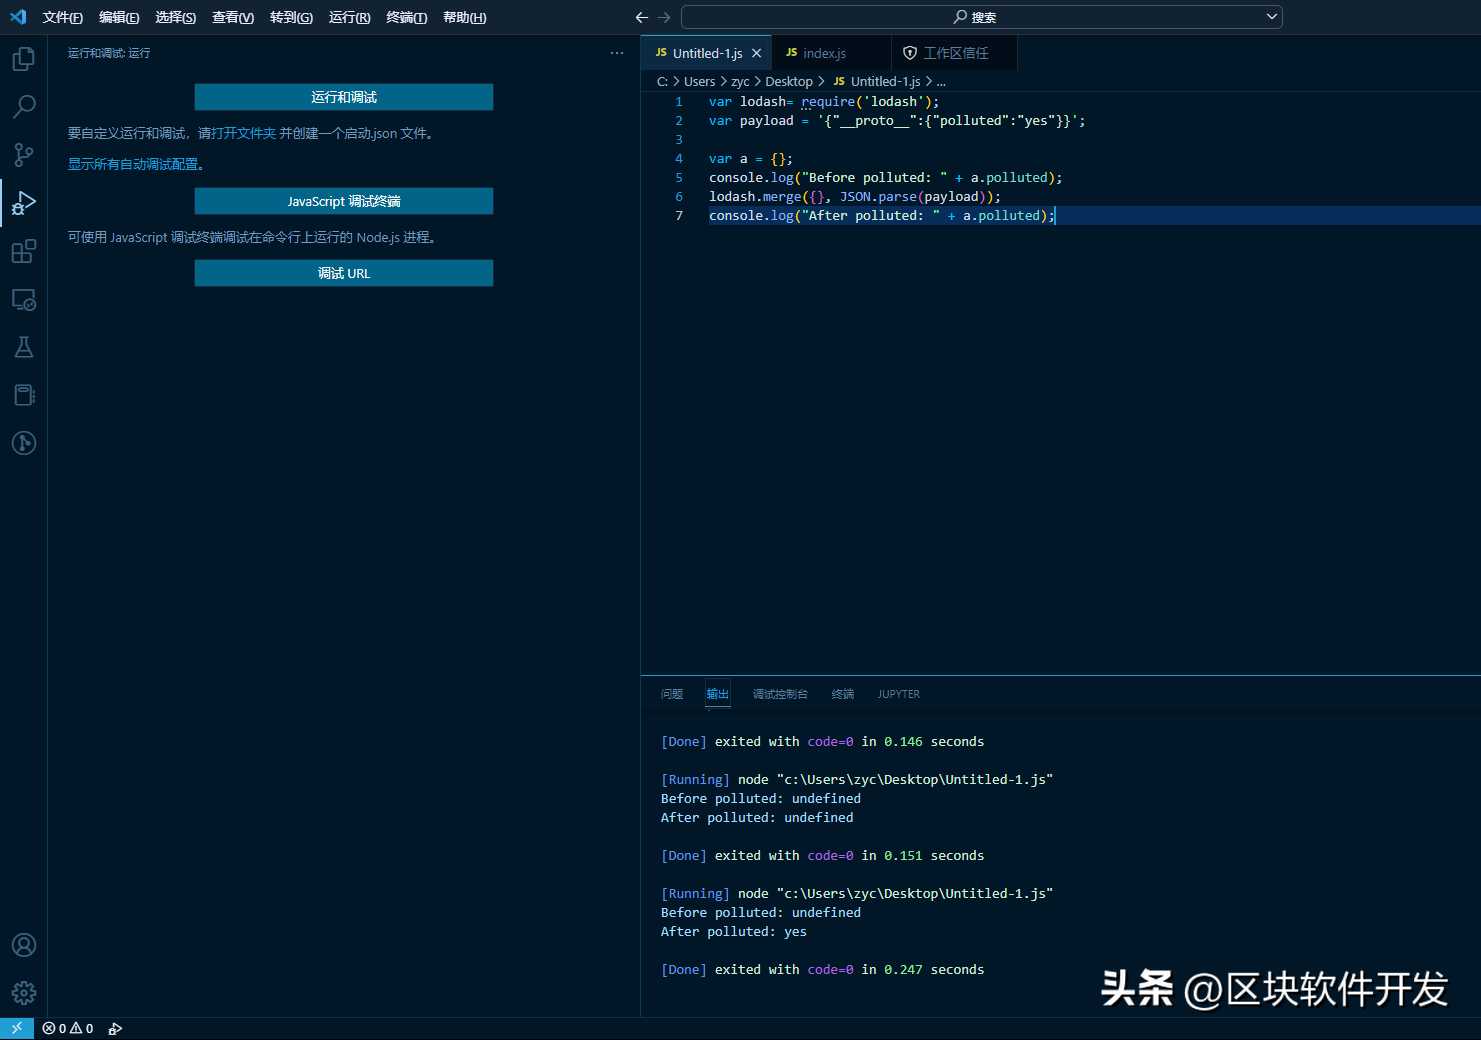
Task: Switch to the 工作区信任 tab
Action: click(x=955, y=53)
